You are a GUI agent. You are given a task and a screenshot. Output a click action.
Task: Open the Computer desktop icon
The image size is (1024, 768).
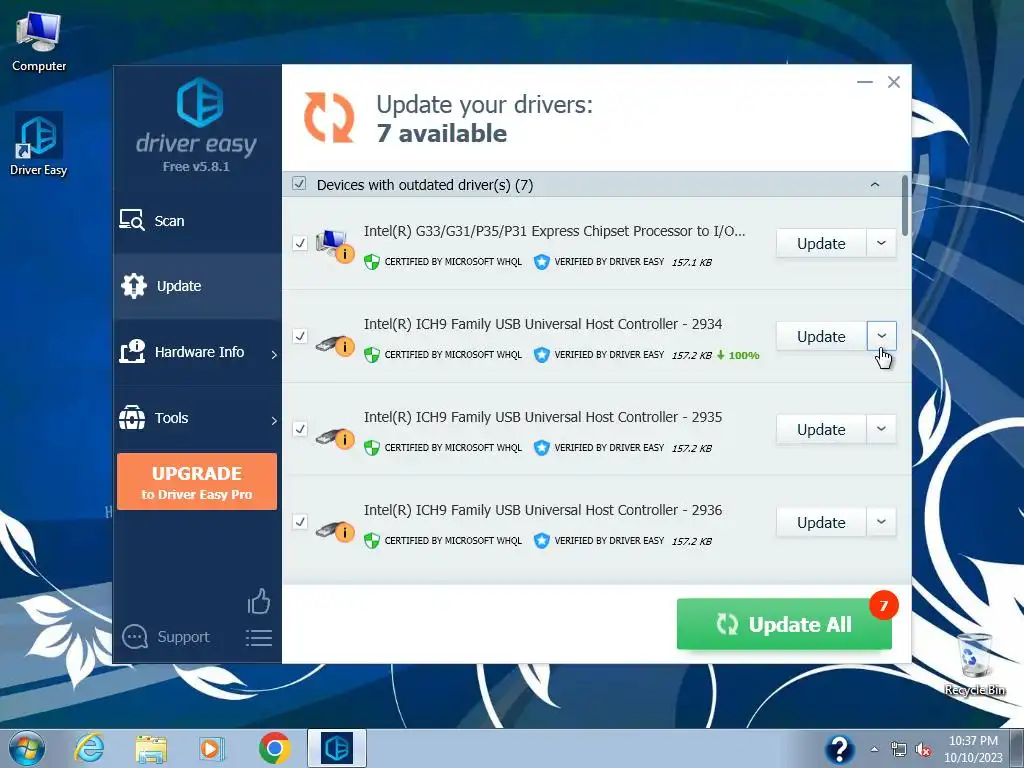(39, 42)
